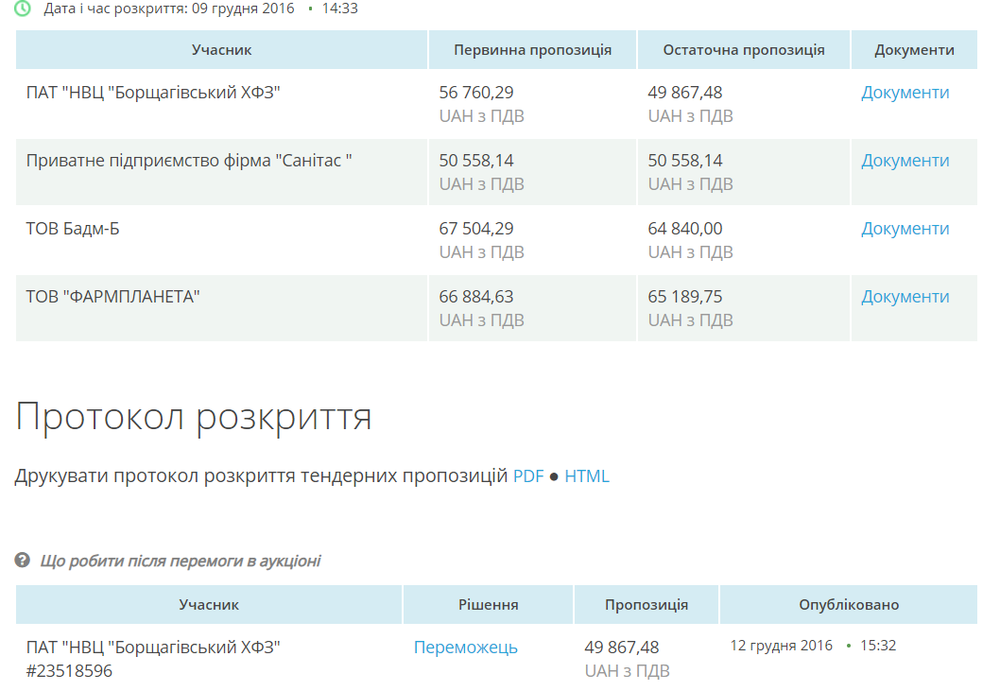Click disclosure time 14:33
This screenshot has width=1000, height=691.
point(340,9)
